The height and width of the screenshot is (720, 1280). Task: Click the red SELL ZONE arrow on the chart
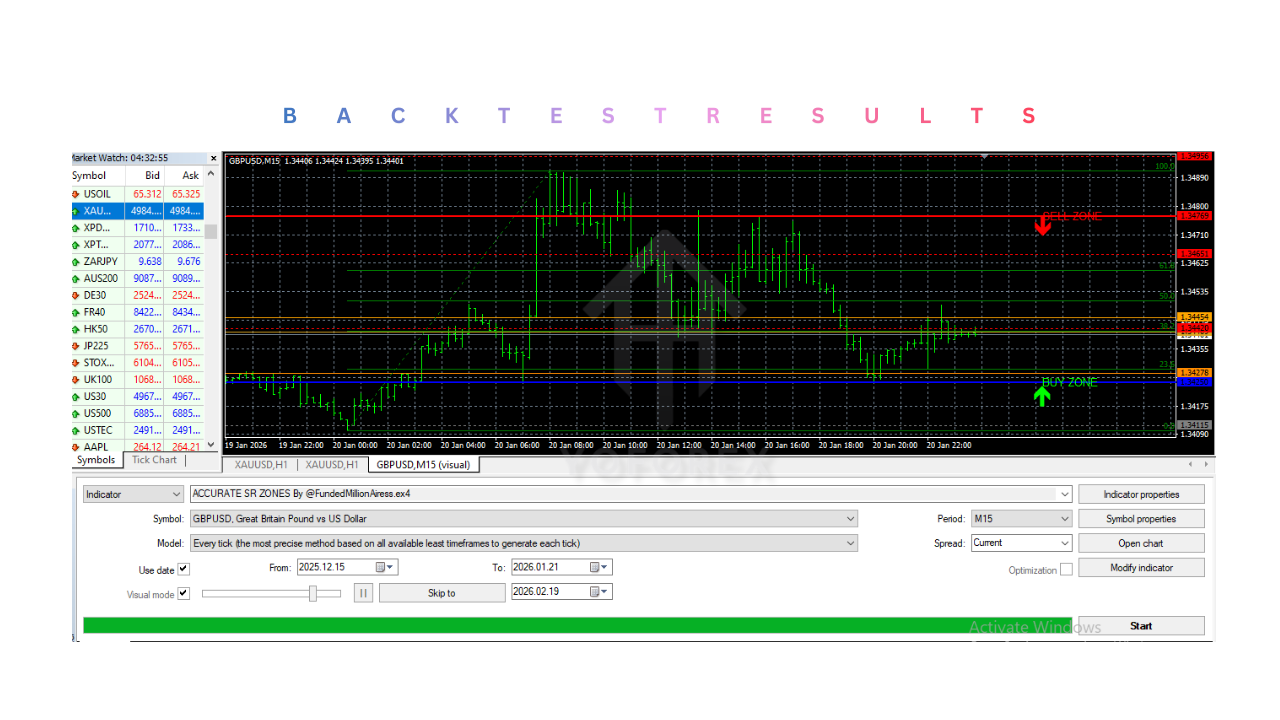1043,226
